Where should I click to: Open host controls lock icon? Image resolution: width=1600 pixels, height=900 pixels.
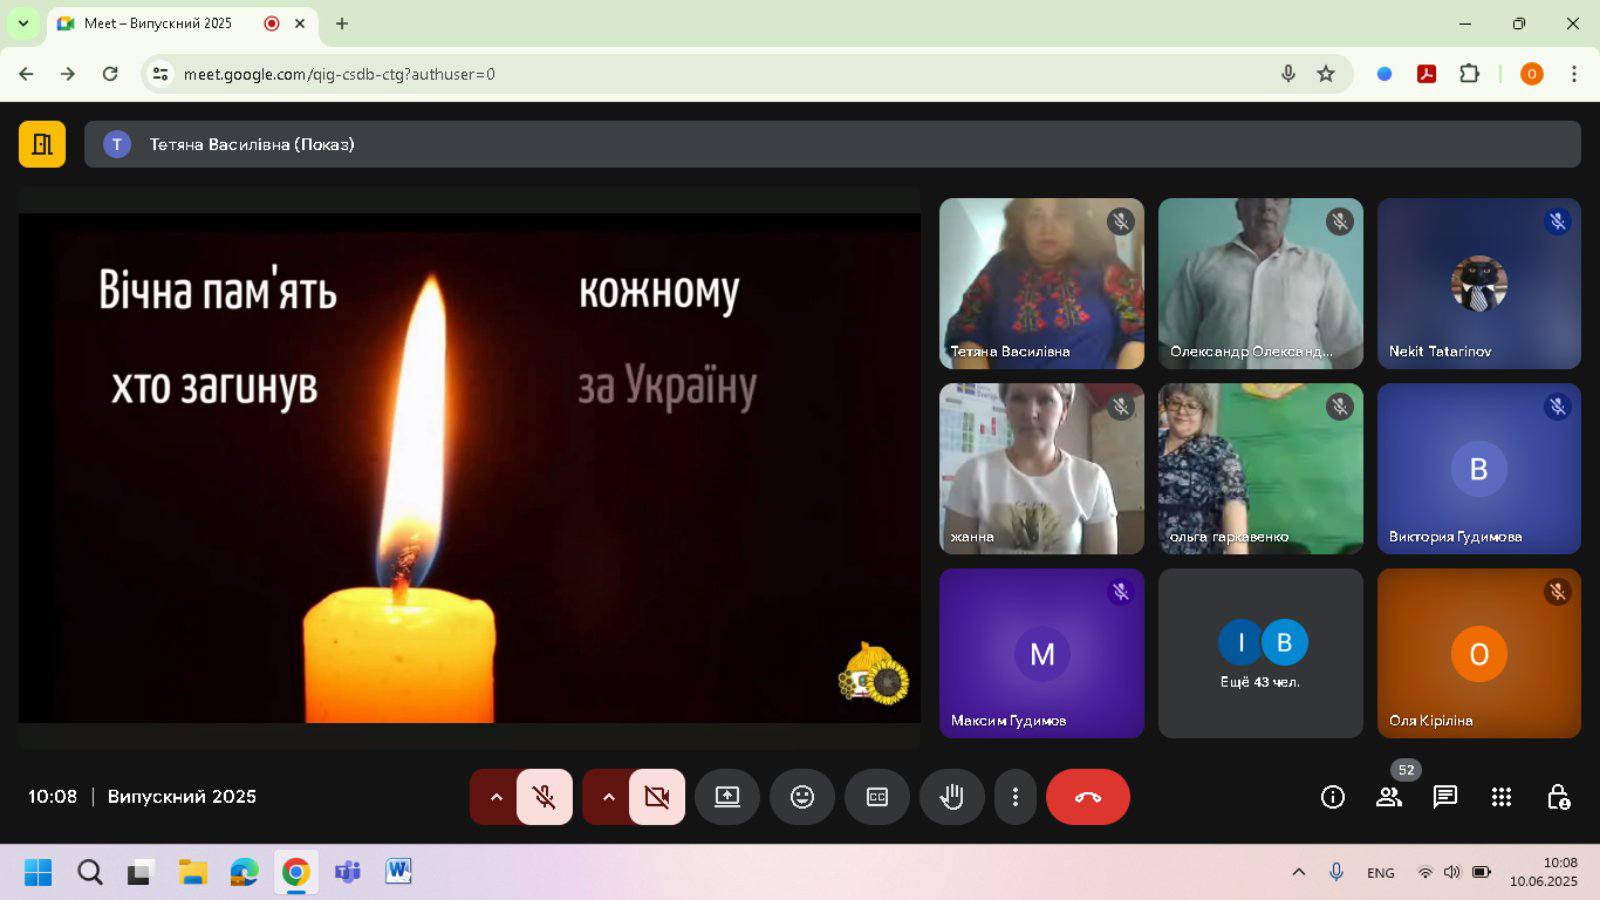coord(1557,797)
